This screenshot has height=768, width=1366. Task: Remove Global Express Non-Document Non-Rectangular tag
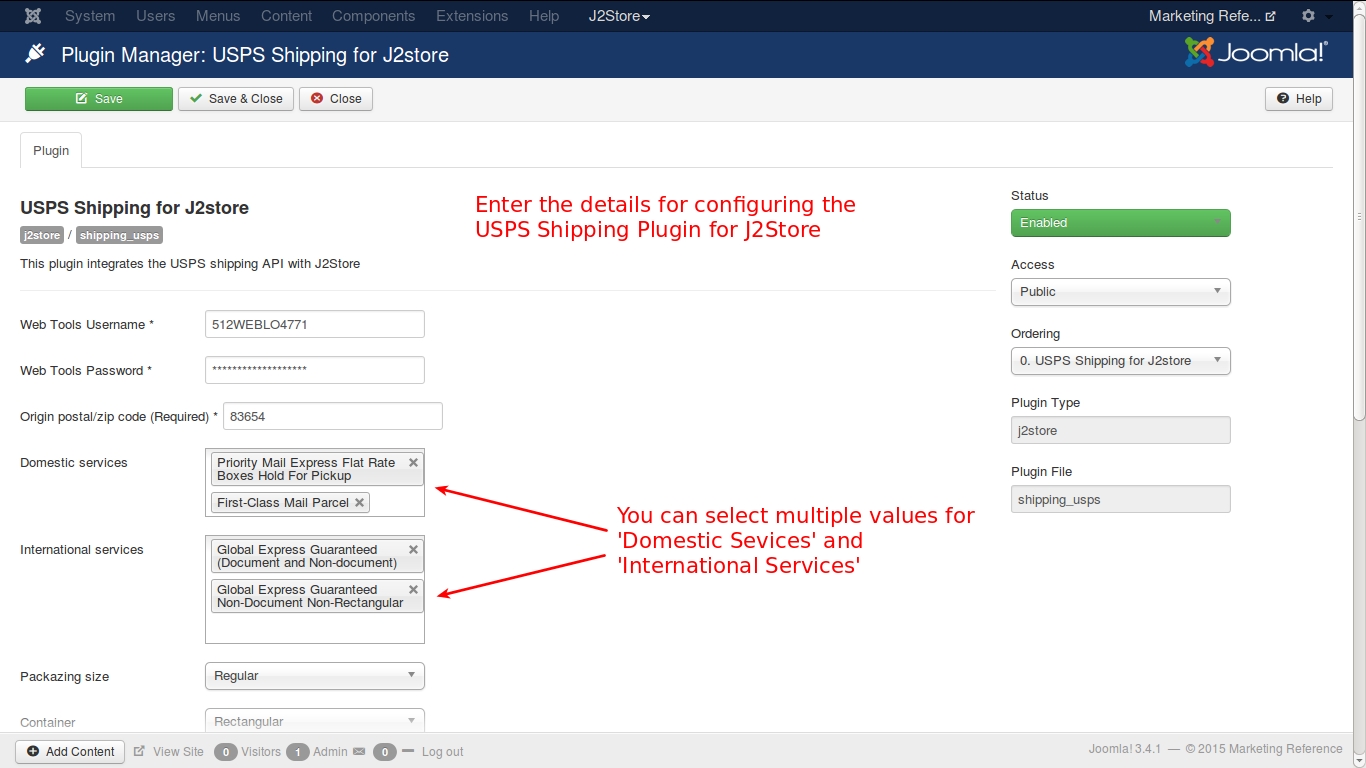point(413,590)
